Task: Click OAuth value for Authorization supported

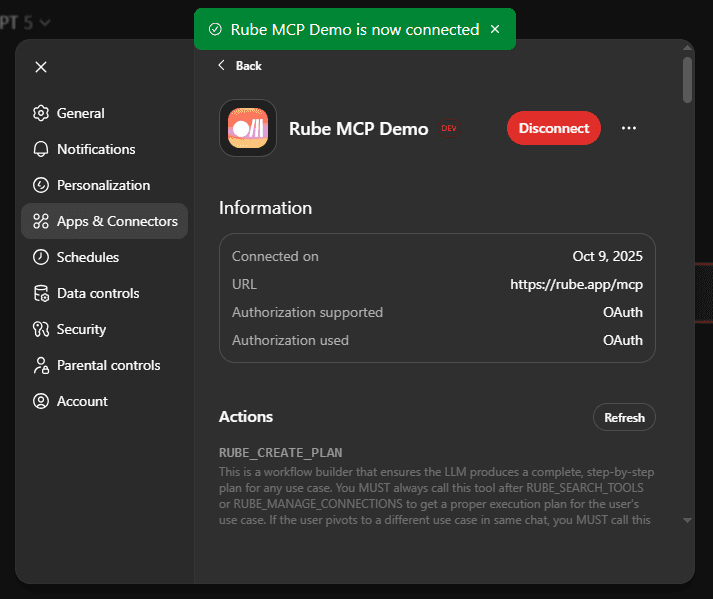Action: pyautogui.click(x=623, y=312)
